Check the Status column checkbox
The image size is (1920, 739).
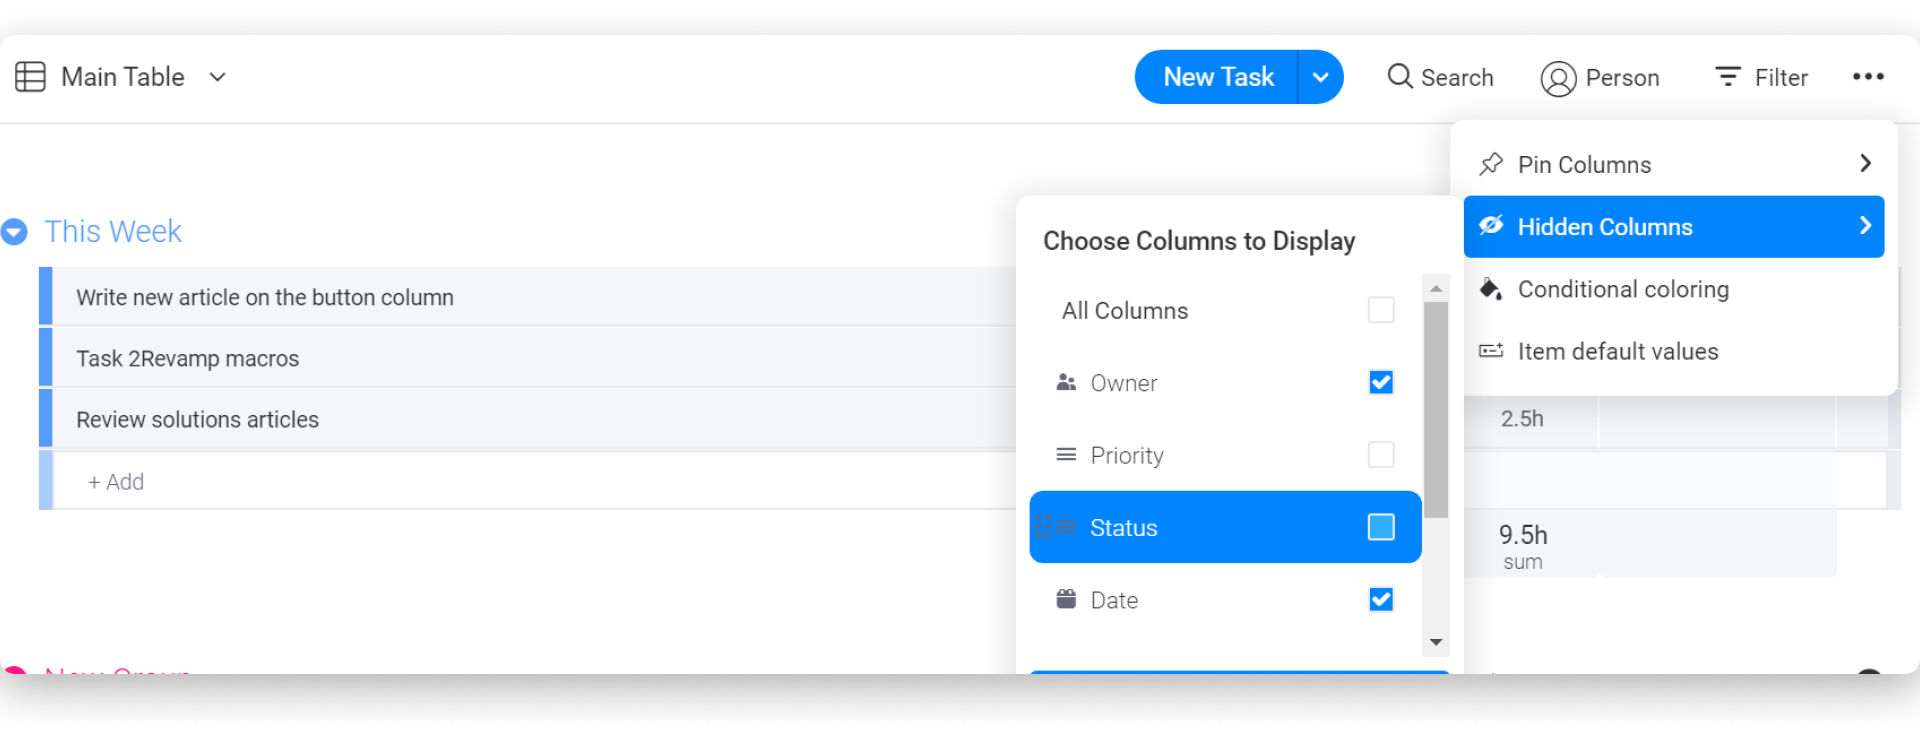[1381, 527]
